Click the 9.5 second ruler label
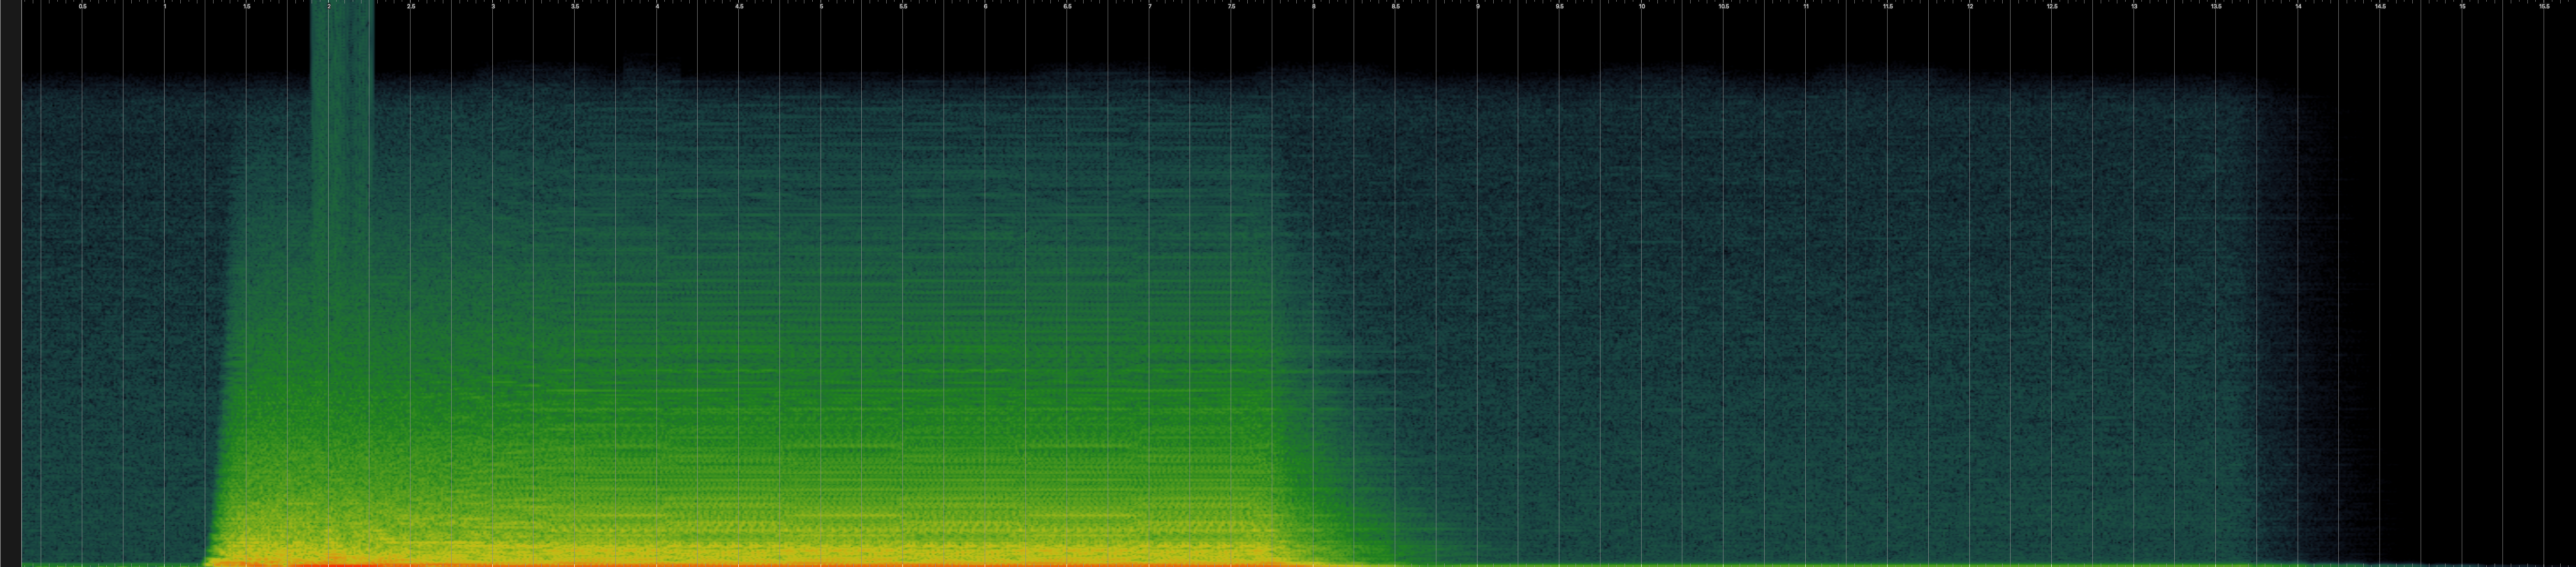This screenshot has height=567, width=2576. (x=1560, y=7)
